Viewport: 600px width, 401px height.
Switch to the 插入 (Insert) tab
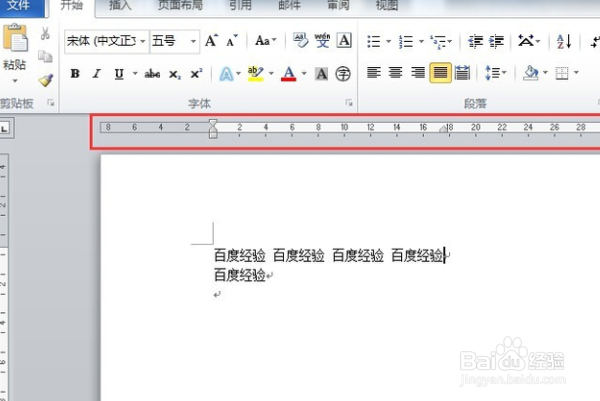pos(120,5)
